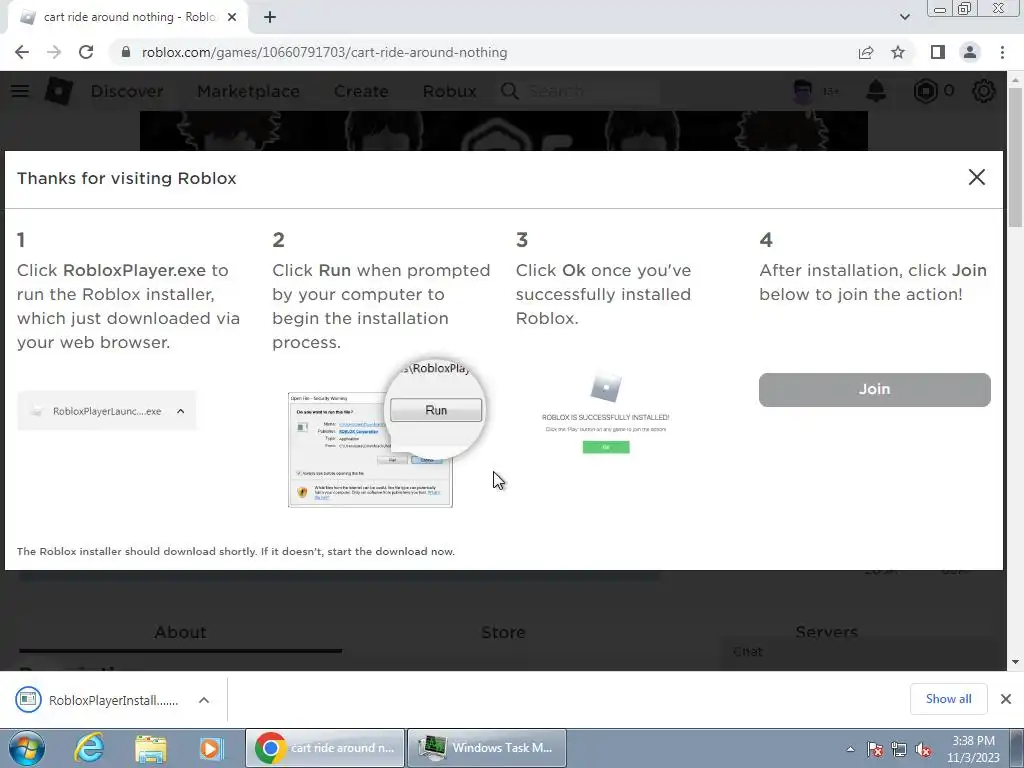Open the Create page
1024x768 pixels.
coord(361,91)
